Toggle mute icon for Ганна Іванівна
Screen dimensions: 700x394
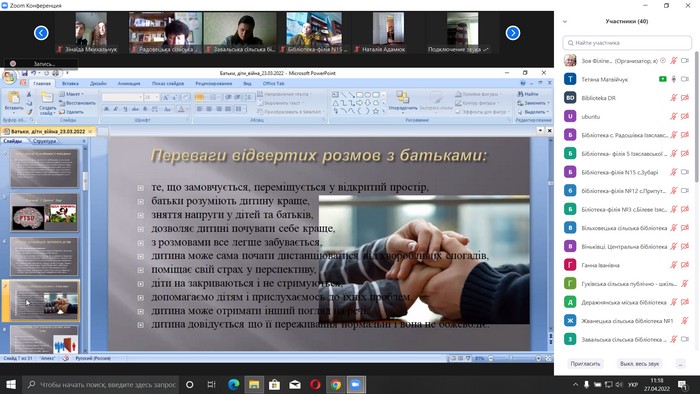pyautogui.click(x=674, y=265)
